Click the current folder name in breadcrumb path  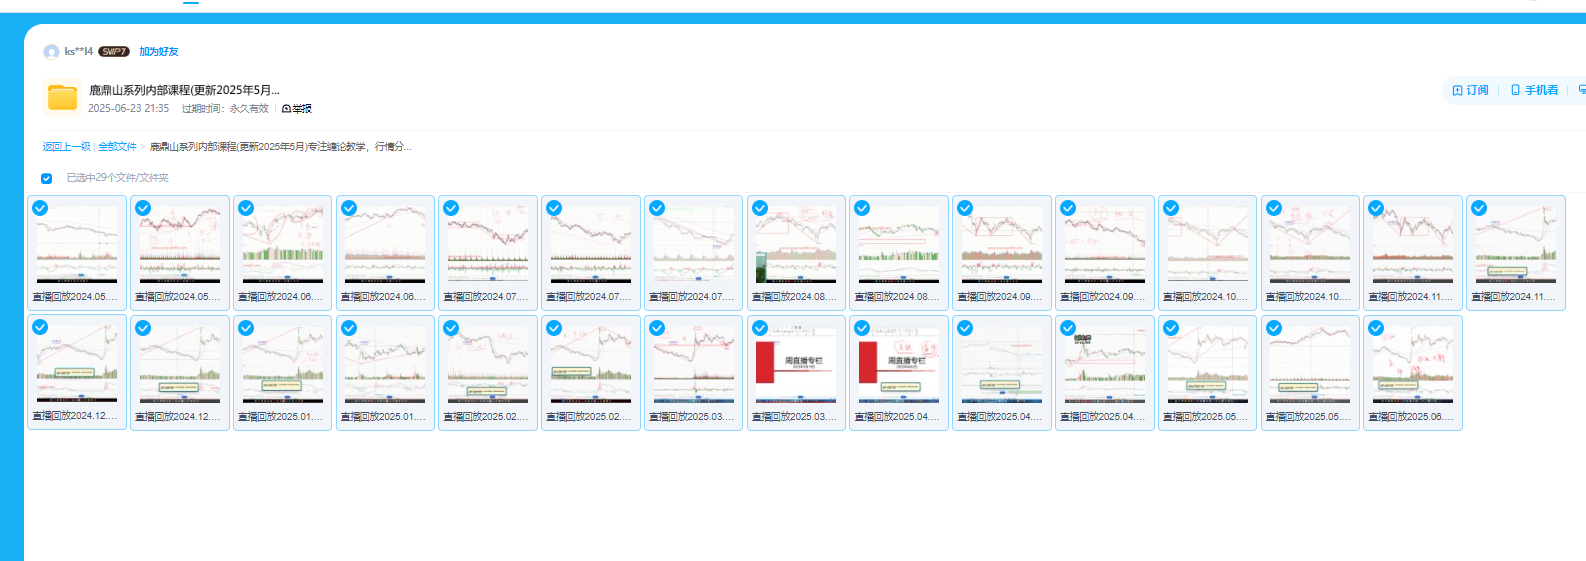coord(280,147)
